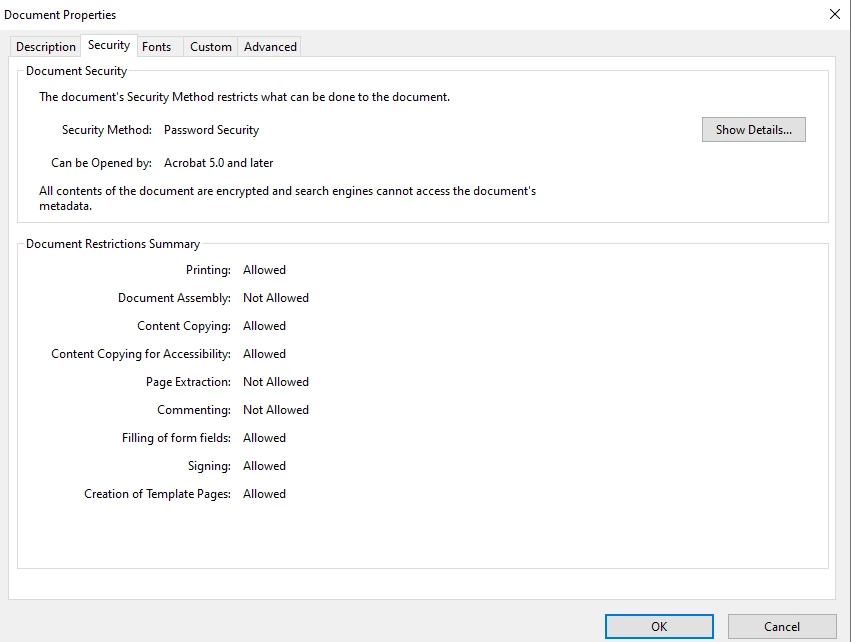
Task: Click the Can be Opened by label
Action: [x=101, y=163]
